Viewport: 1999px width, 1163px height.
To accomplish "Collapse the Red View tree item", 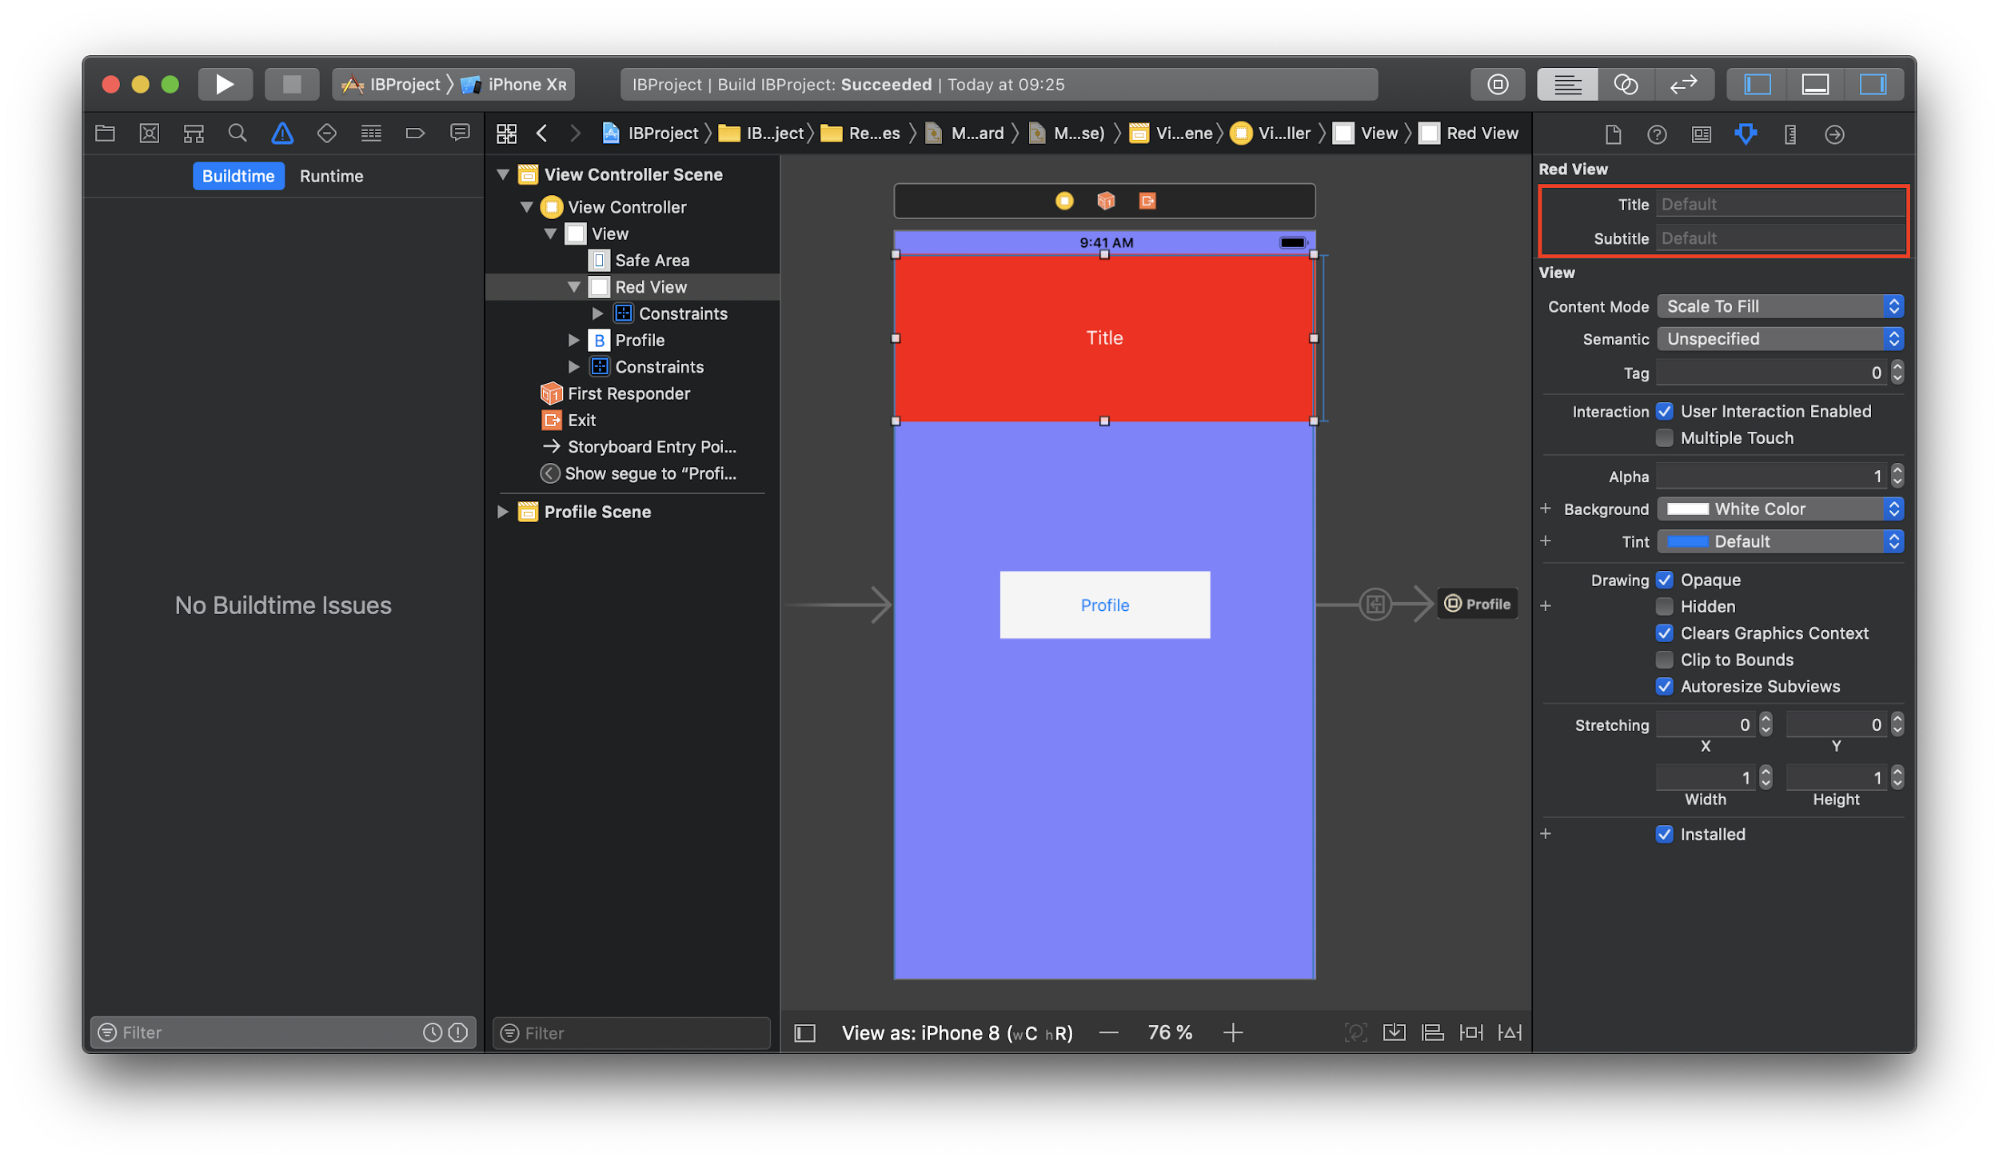I will (574, 287).
